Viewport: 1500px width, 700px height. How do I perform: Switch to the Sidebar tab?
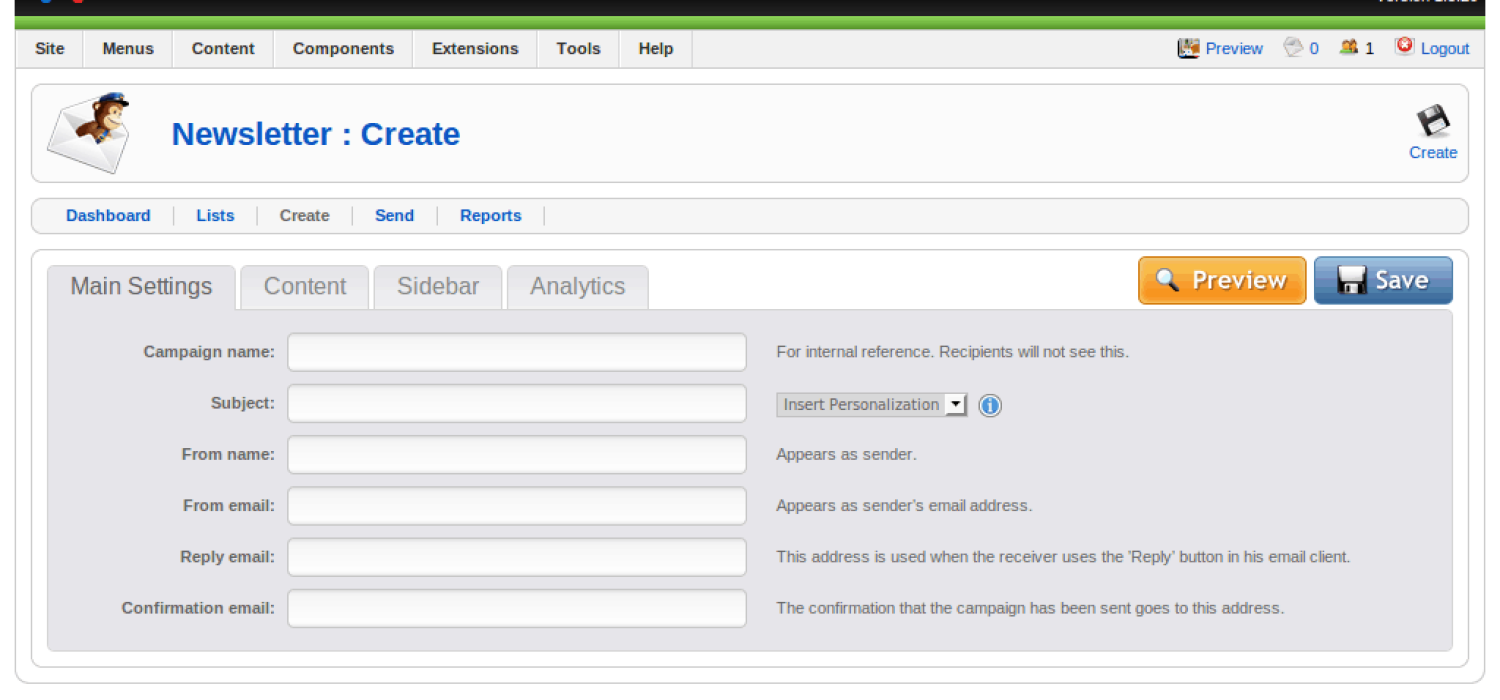437,286
